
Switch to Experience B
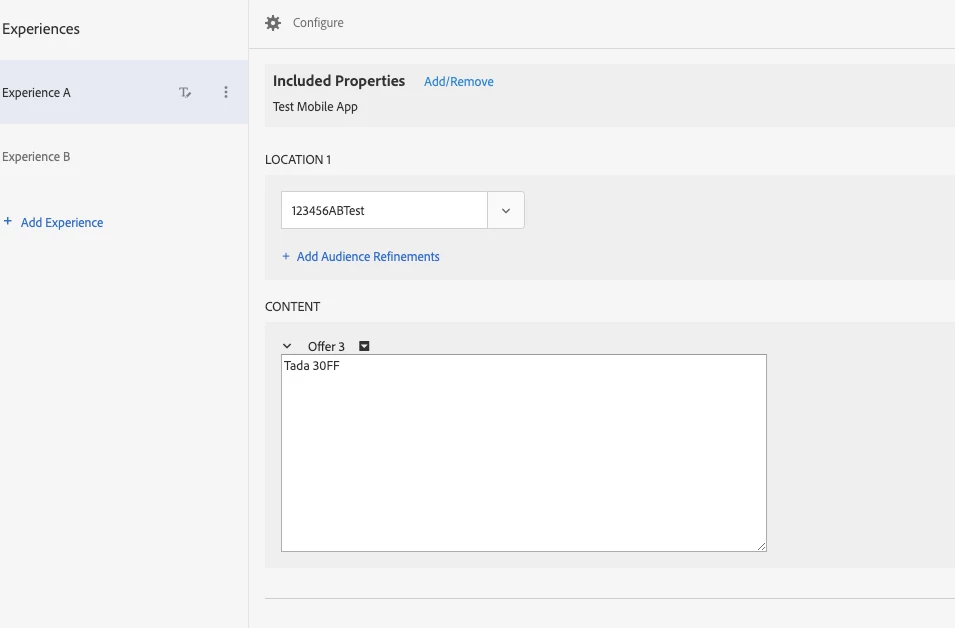(37, 157)
